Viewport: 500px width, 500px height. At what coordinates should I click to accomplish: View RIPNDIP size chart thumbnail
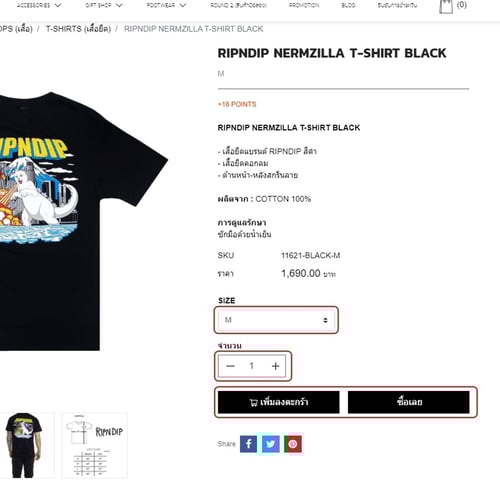coord(95,445)
